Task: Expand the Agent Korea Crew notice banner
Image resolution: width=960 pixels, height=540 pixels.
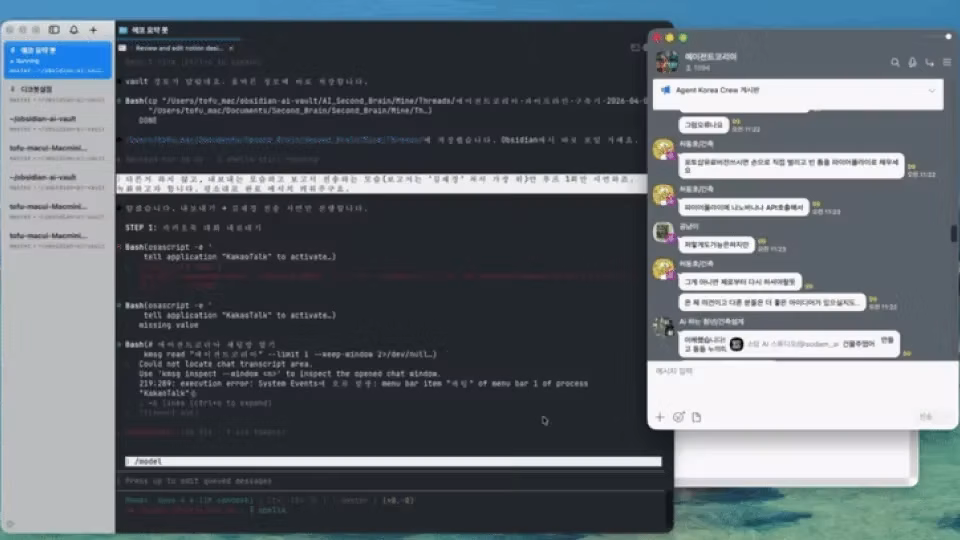Action: (x=931, y=91)
